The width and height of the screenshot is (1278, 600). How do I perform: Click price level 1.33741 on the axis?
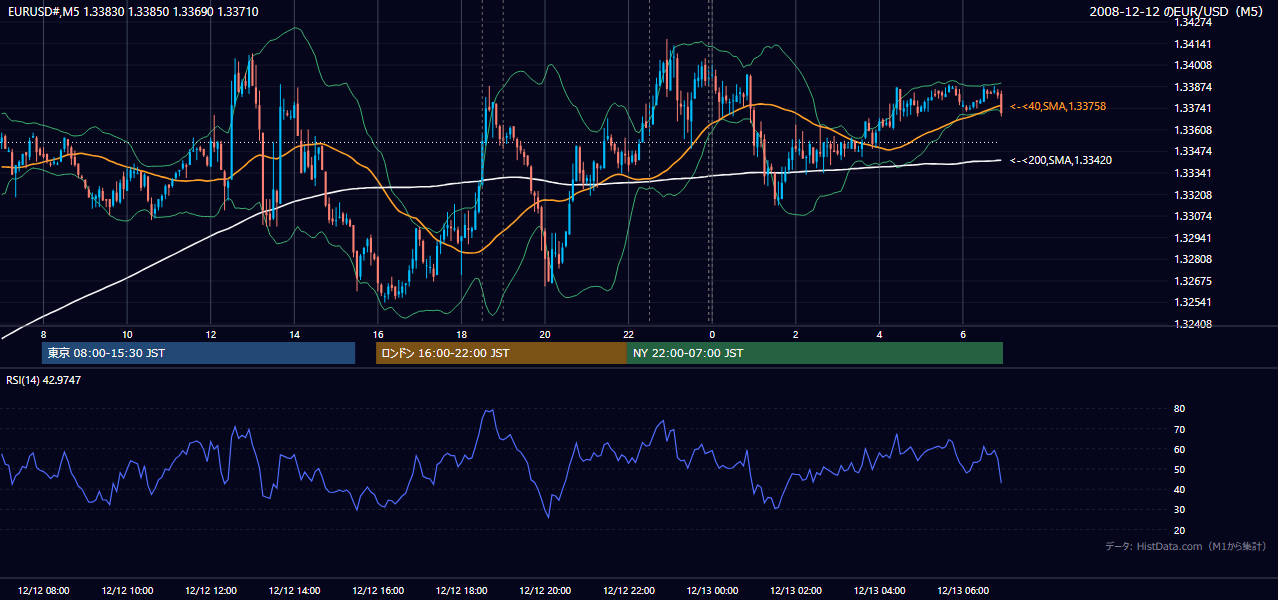click(1194, 108)
